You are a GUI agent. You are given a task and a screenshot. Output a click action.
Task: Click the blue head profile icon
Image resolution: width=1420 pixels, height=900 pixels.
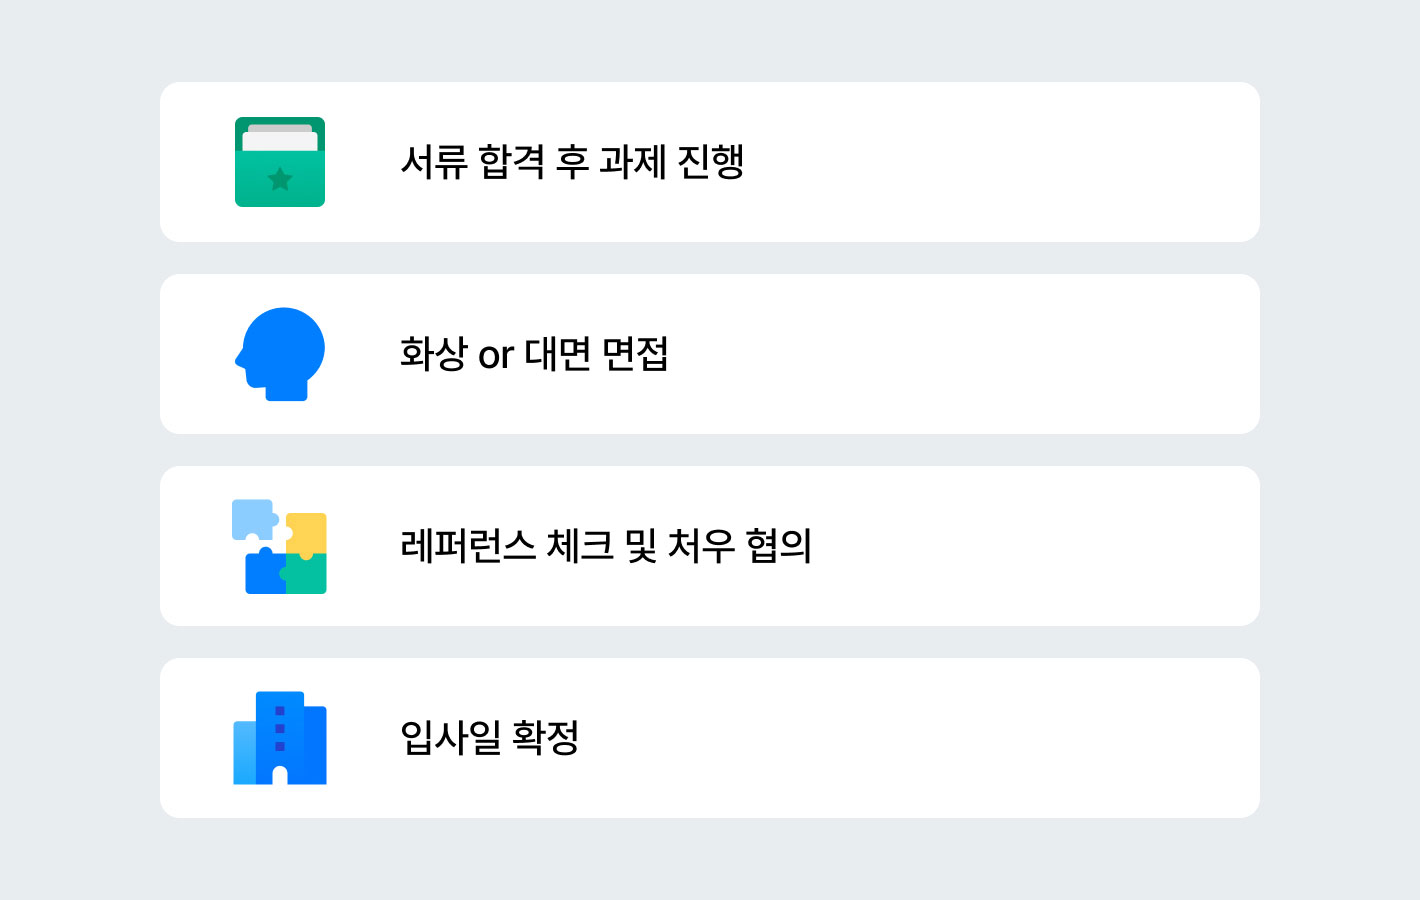[x=280, y=354]
